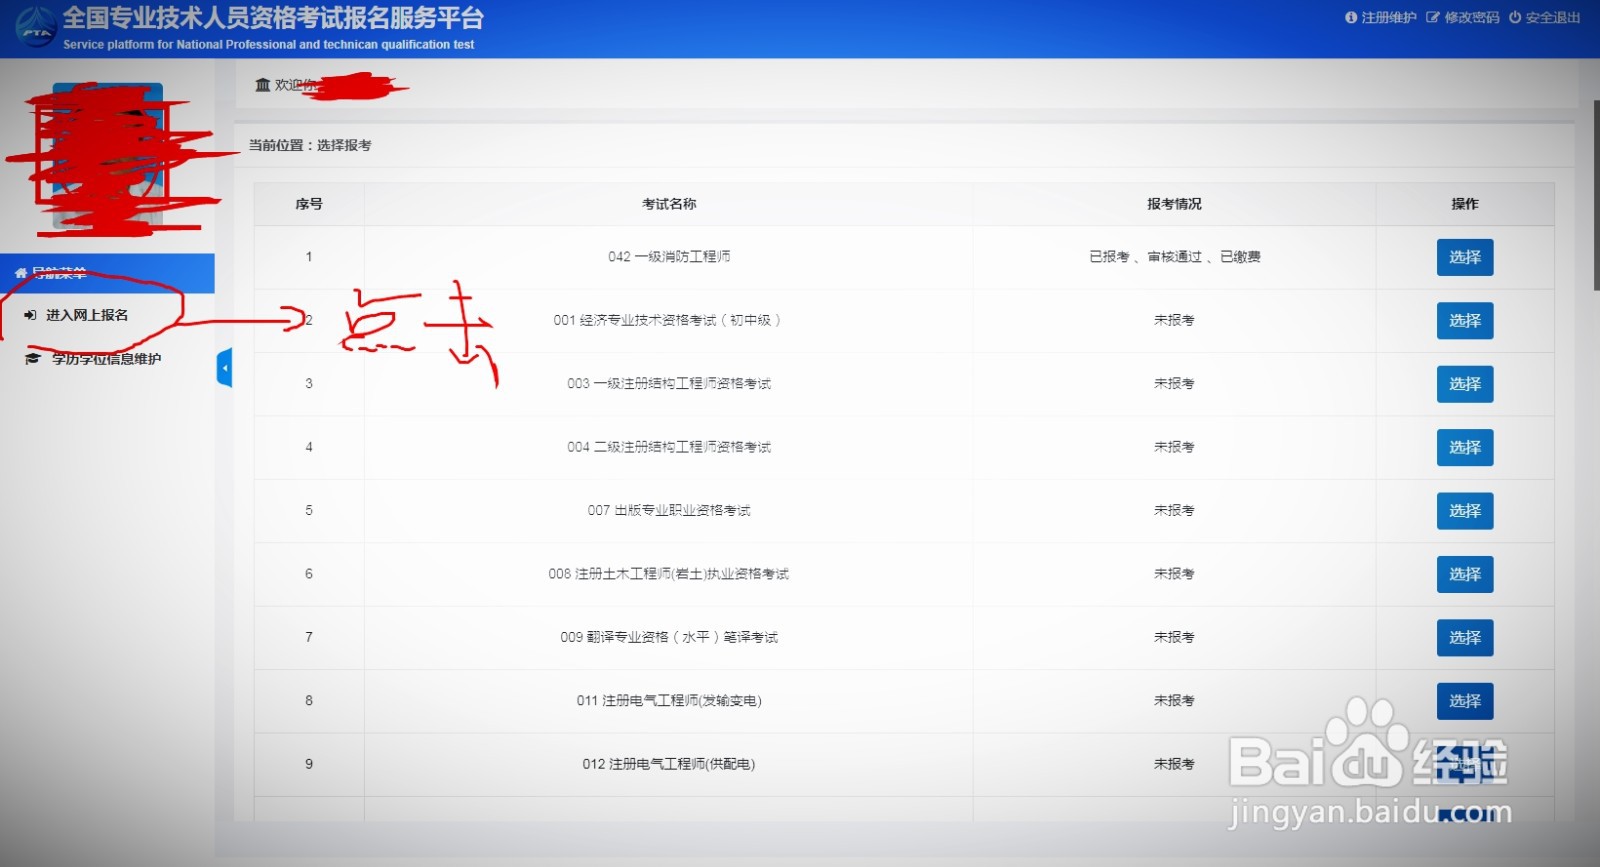Select exam 001 经济专业技术资格考试

pos(1465,321)
